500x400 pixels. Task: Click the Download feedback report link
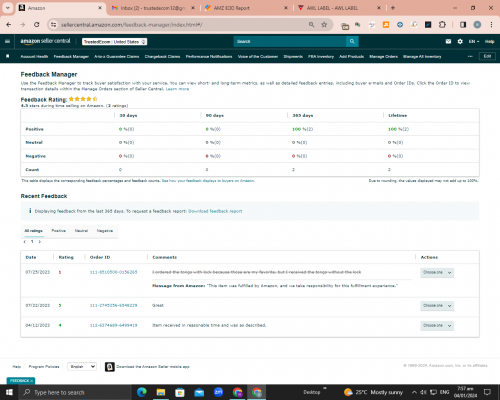(x=215, y=211)
